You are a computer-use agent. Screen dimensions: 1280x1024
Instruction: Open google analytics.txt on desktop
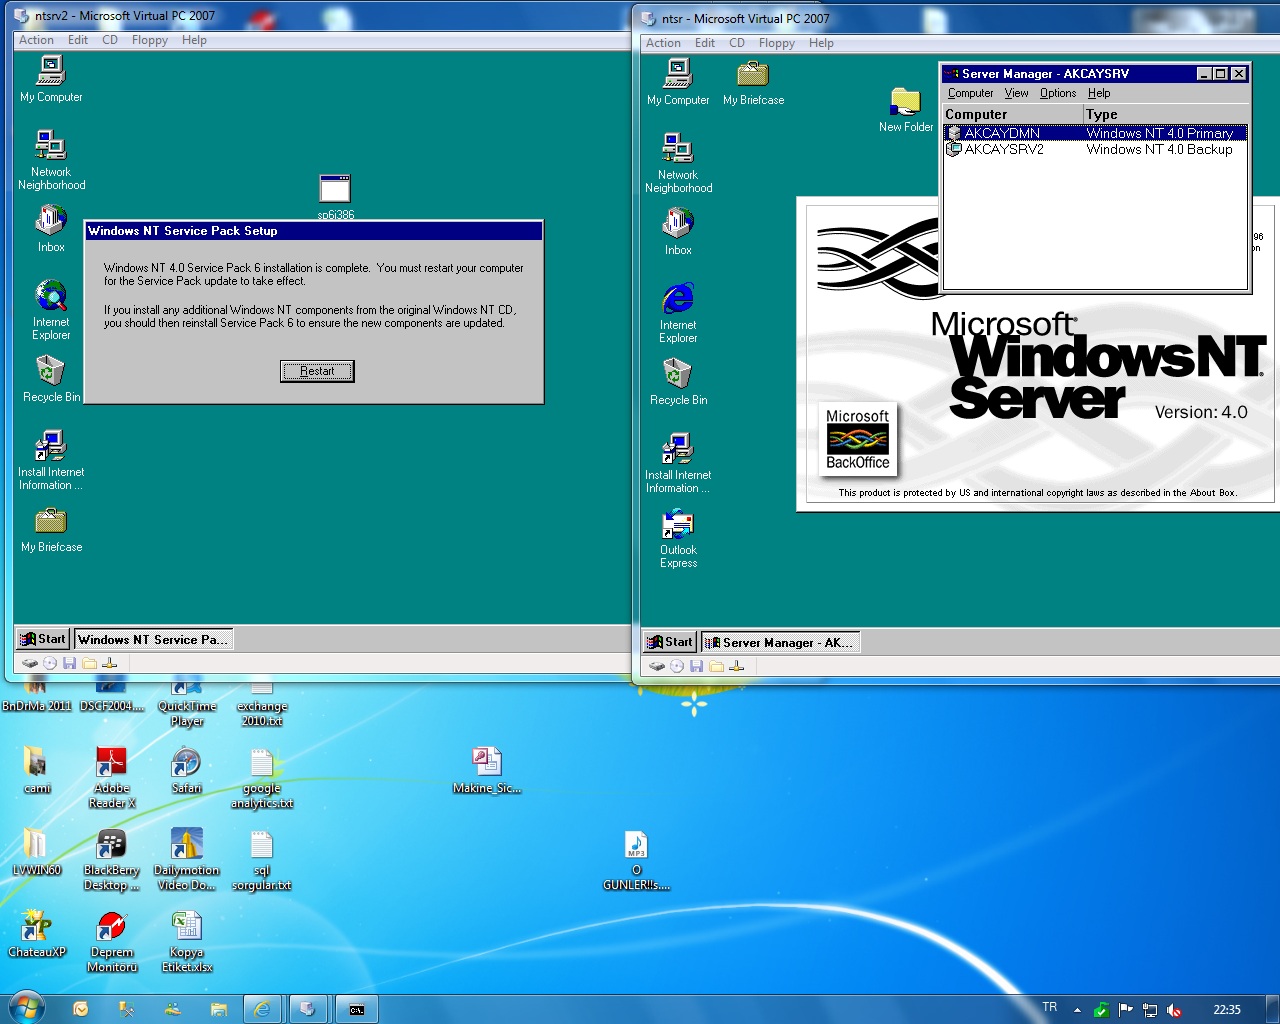click(261, 777)
